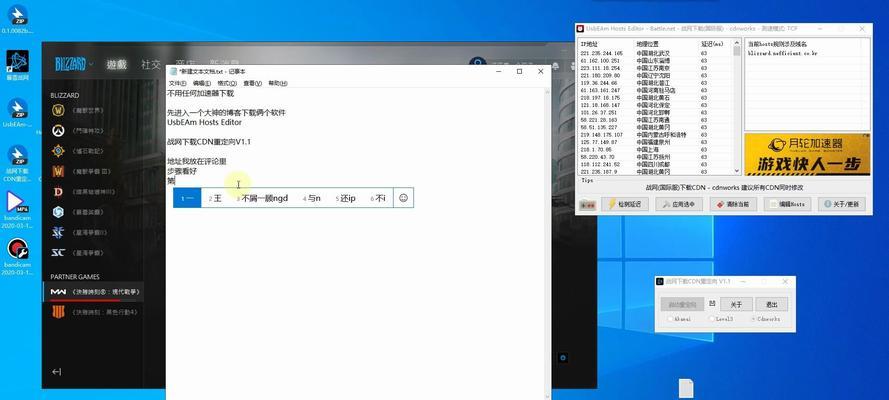Click the grayed redirect button in CDN tool
The height and width of the screenshot is (400, 889).
(x=682, y=304)
